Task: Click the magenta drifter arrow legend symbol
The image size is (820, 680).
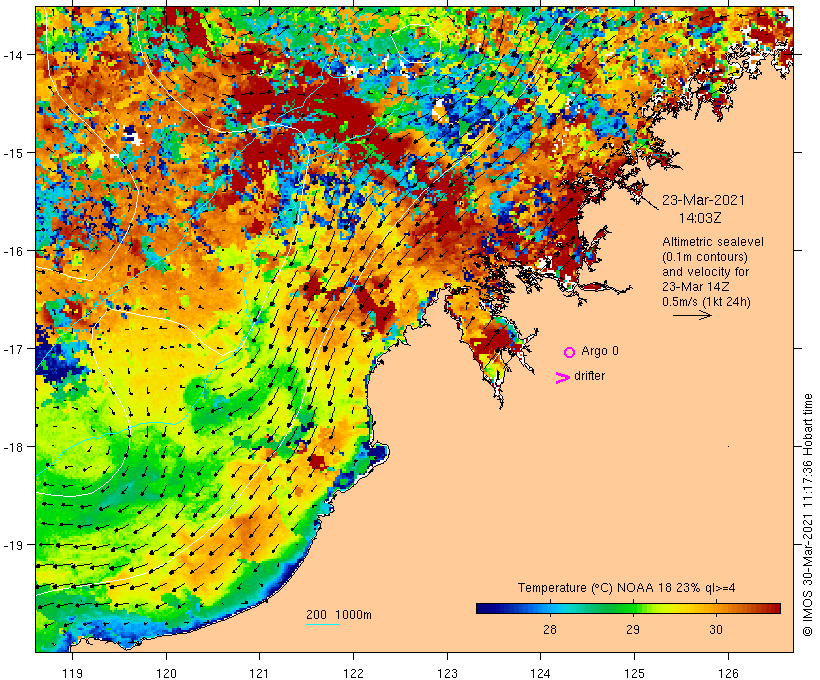Action: [x=563, y=378]
